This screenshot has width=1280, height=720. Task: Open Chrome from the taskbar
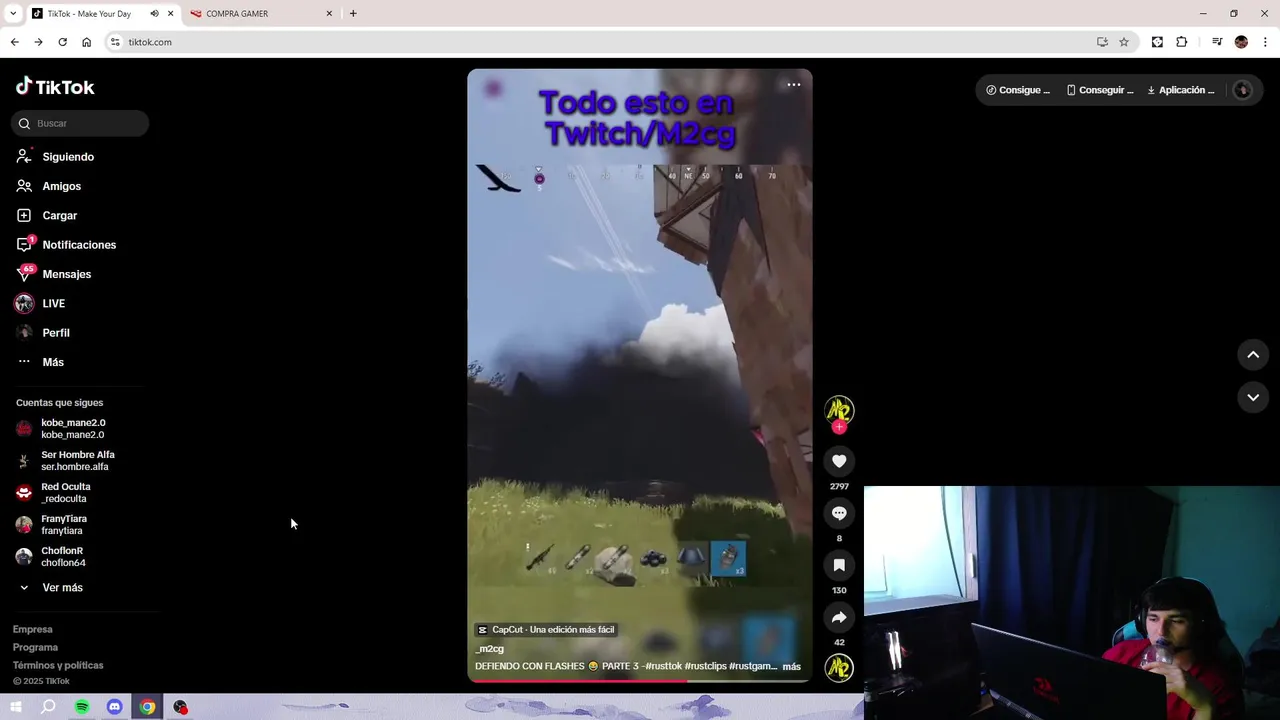point(147,707)
